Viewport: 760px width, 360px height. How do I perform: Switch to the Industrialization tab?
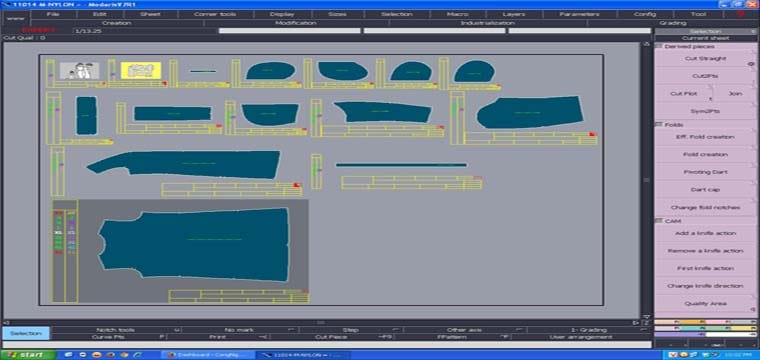tap(487, 23)
